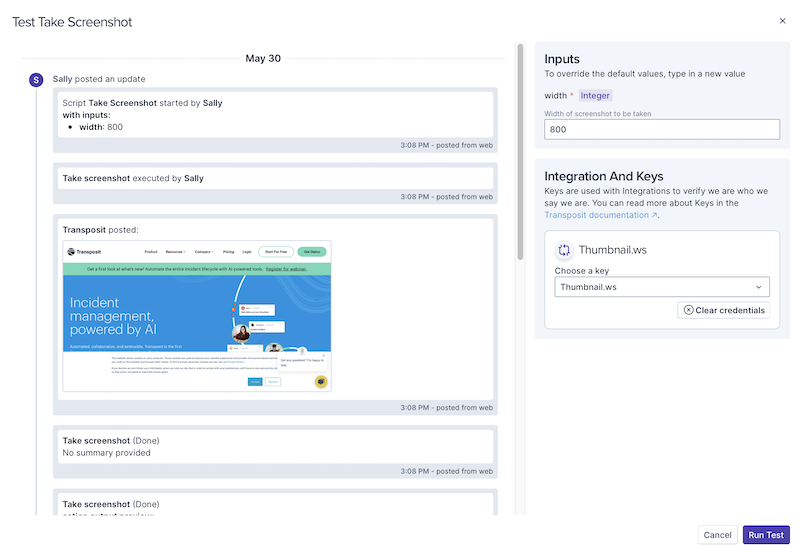Click the Integration And Keys heading
800x556 pixels.
pyautogui.click(x=604, y=176)
